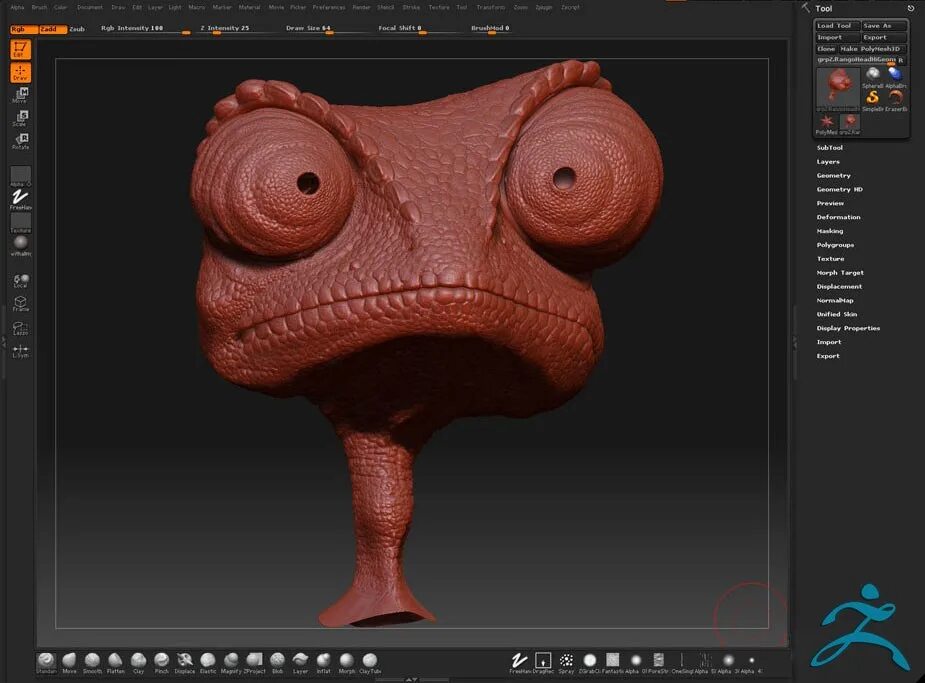
Task: Expand the SubTool sub-palette
Action: 829,147
